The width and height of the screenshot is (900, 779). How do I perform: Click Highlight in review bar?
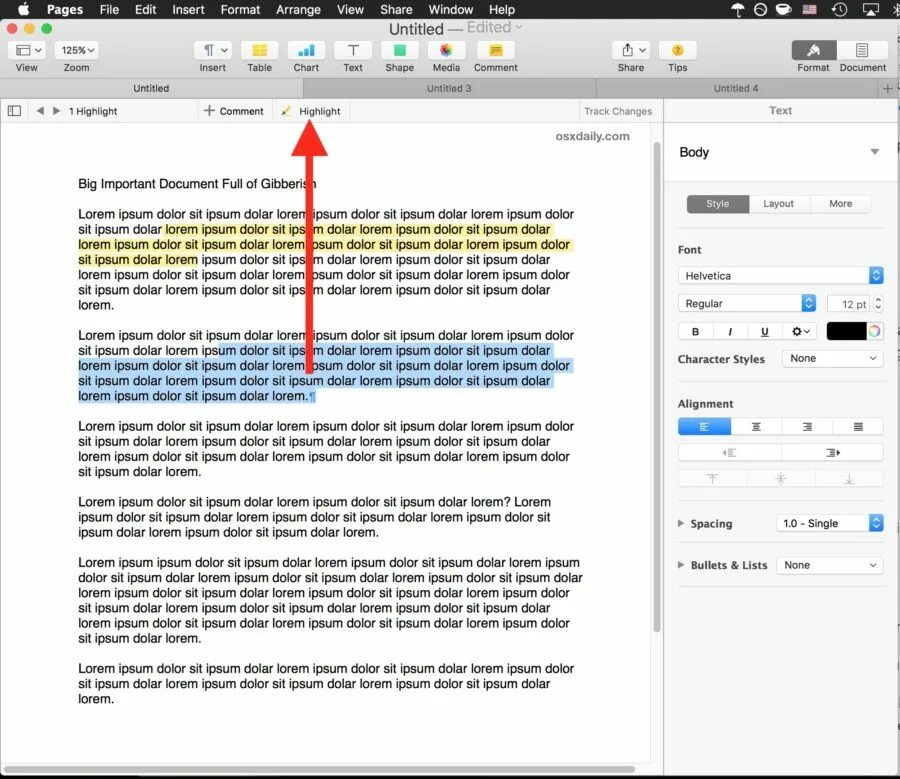coord(311,111)
